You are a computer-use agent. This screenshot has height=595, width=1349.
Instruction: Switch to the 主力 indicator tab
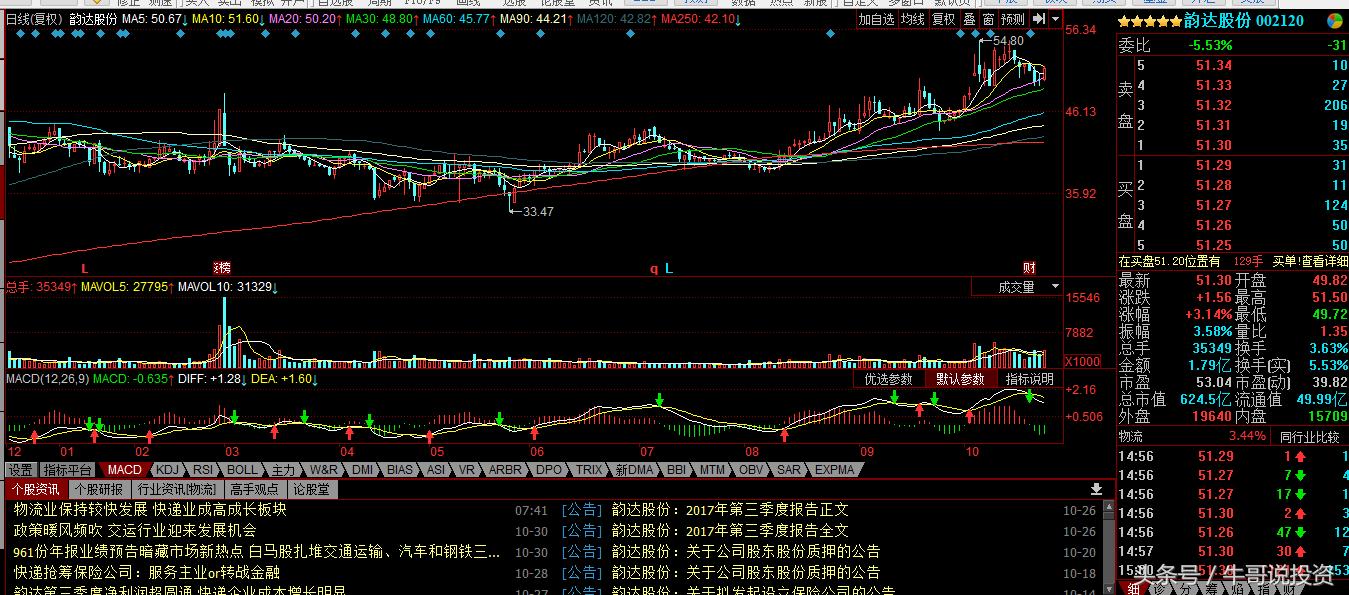pos(283,470)
